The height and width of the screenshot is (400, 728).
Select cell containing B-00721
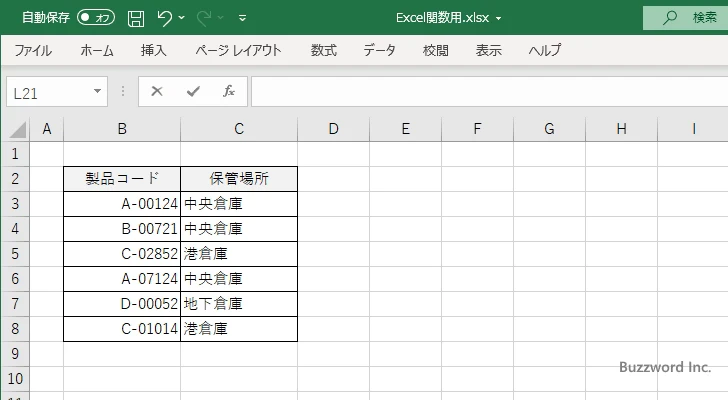[x=122, y=229]
